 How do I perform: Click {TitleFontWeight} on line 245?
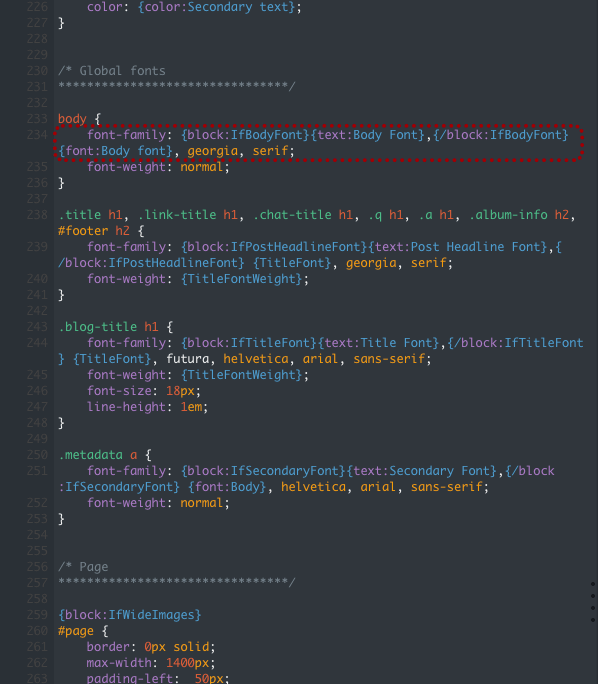click(241, 375)
